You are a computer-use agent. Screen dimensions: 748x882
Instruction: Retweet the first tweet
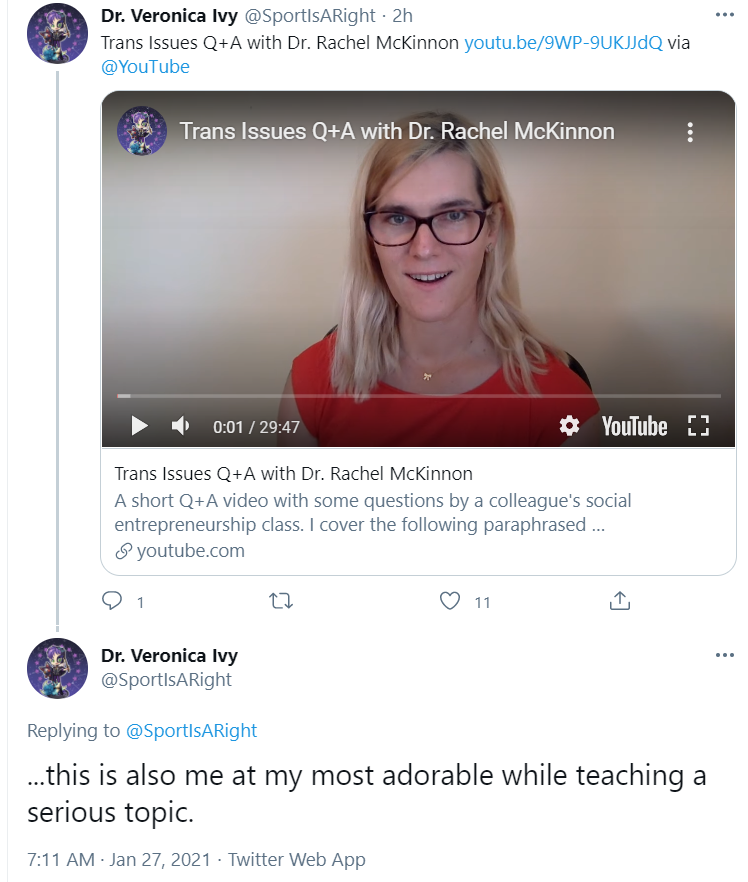281,601
